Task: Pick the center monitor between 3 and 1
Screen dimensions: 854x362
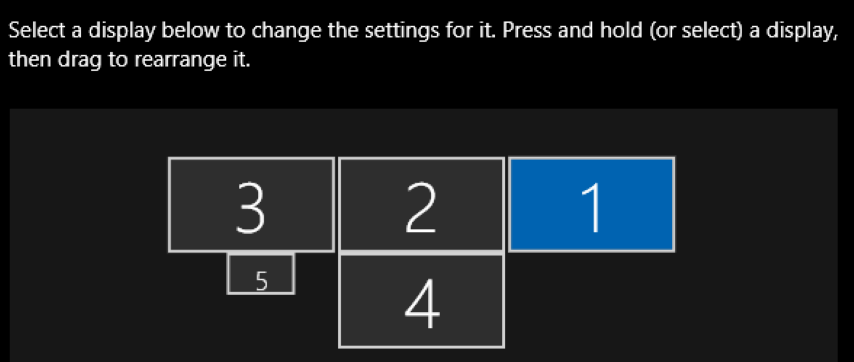Action: tap(421, 205)
